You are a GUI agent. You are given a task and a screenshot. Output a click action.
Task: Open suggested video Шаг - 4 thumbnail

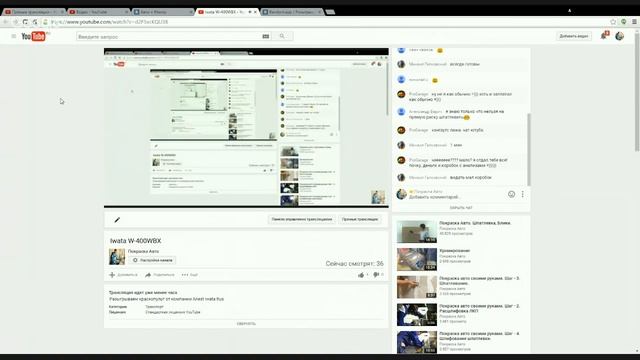point(417,342)
